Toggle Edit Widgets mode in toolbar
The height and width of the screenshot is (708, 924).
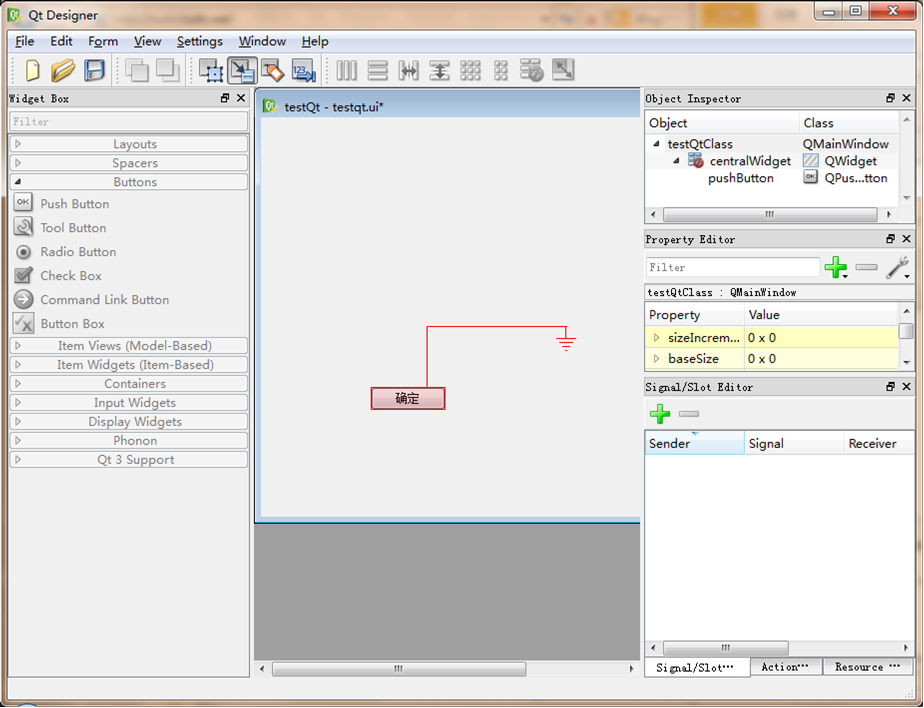(211, 70)
